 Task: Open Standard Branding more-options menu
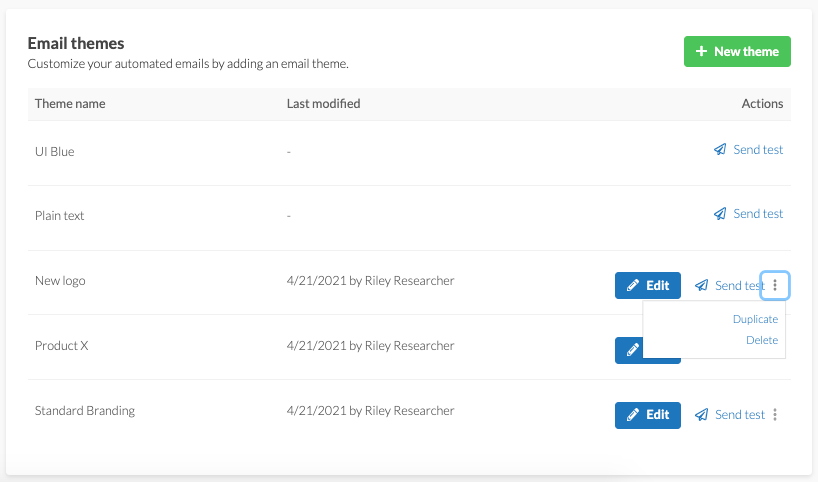pos(775,415)
